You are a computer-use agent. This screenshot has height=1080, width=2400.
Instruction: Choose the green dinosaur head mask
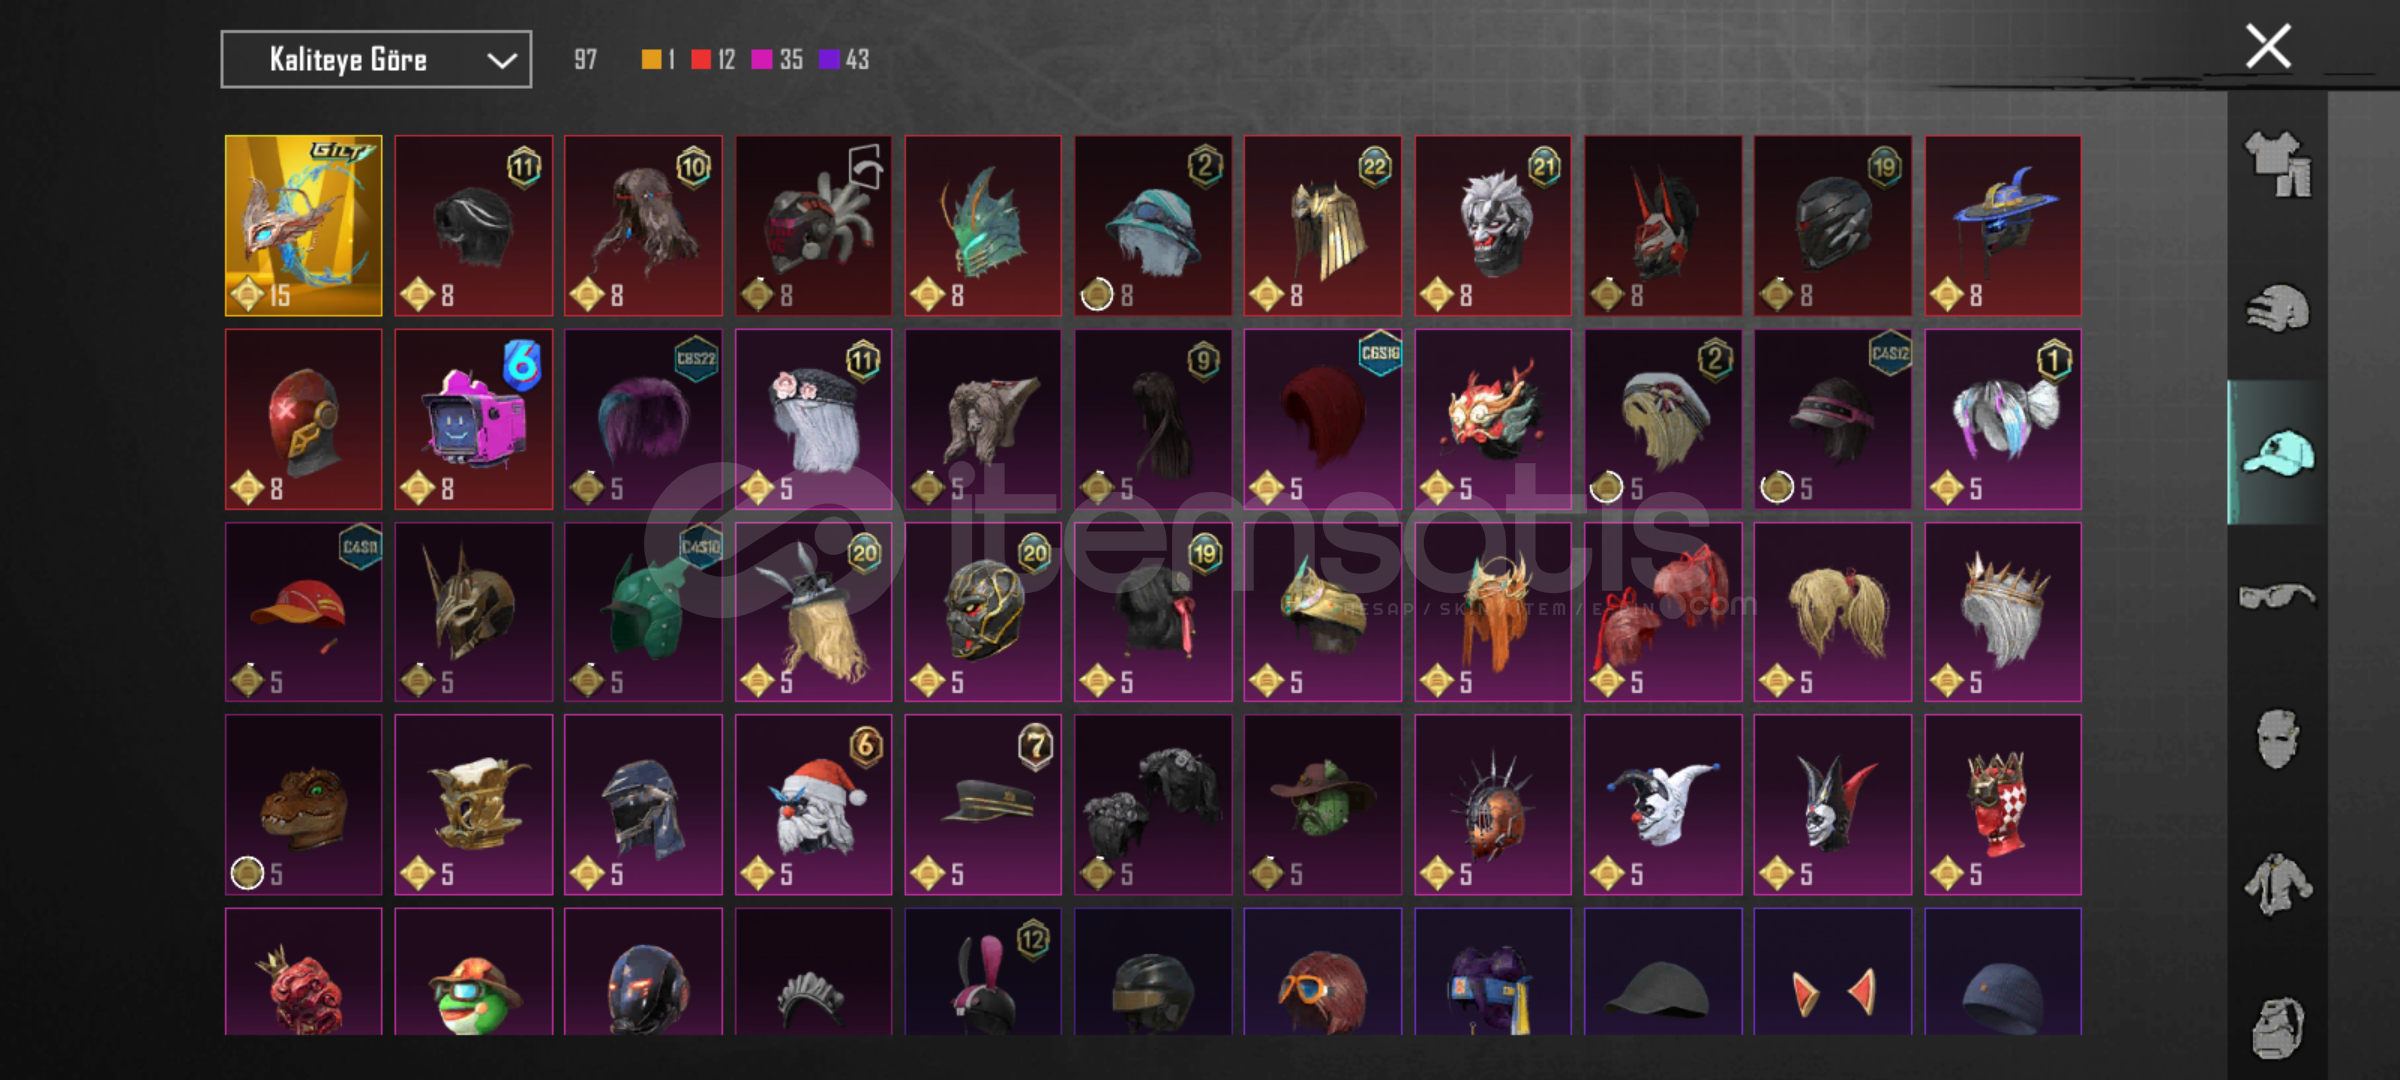303,804
